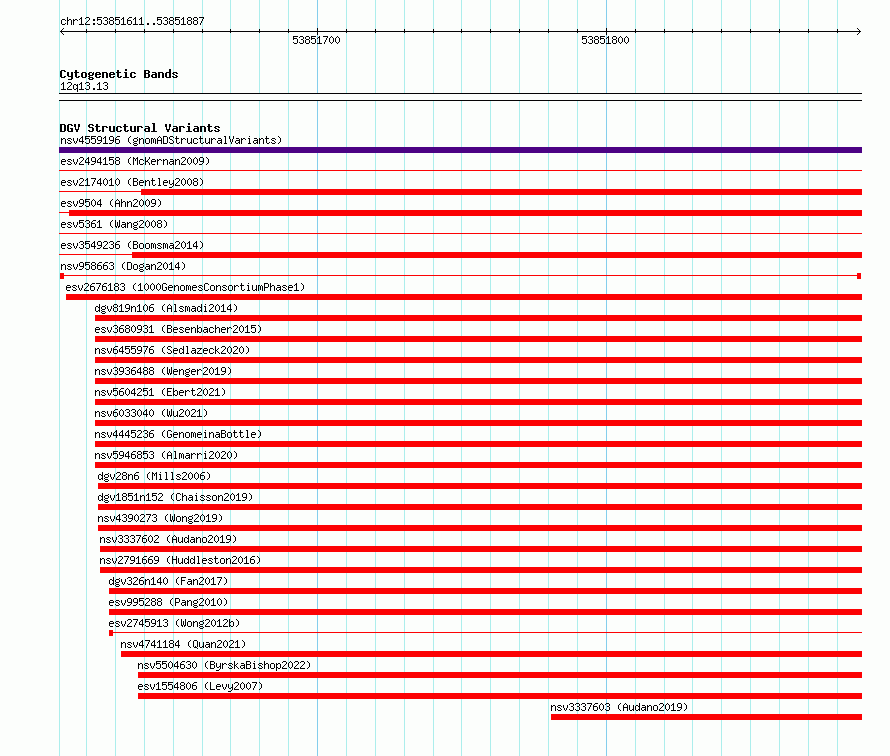Image resolution: width=890 pixels, height=756 pixels.
Task: Select the nsv6455976 (Sedlazeck2020) label
Action: coord(172,350)
